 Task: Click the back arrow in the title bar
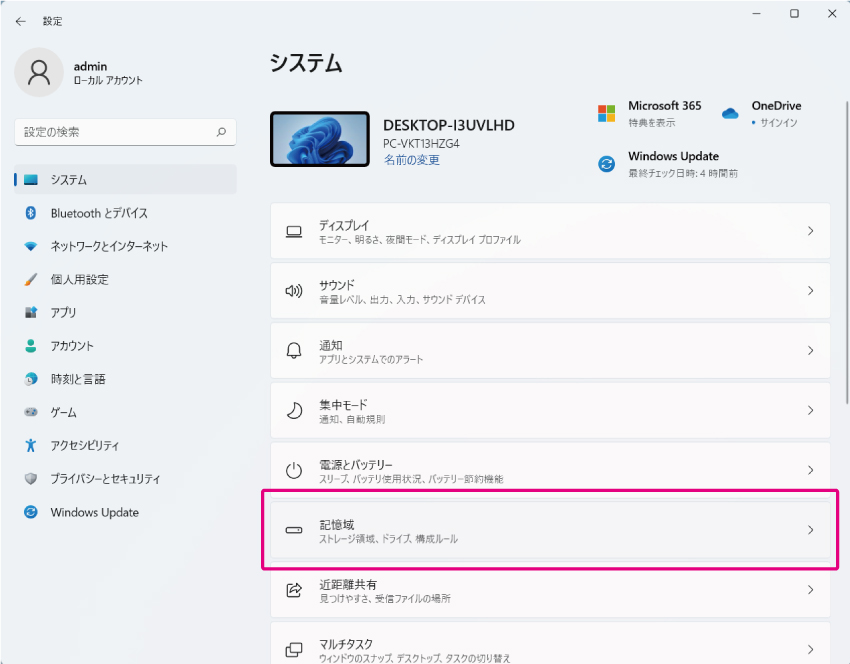[x=21, y=21]
